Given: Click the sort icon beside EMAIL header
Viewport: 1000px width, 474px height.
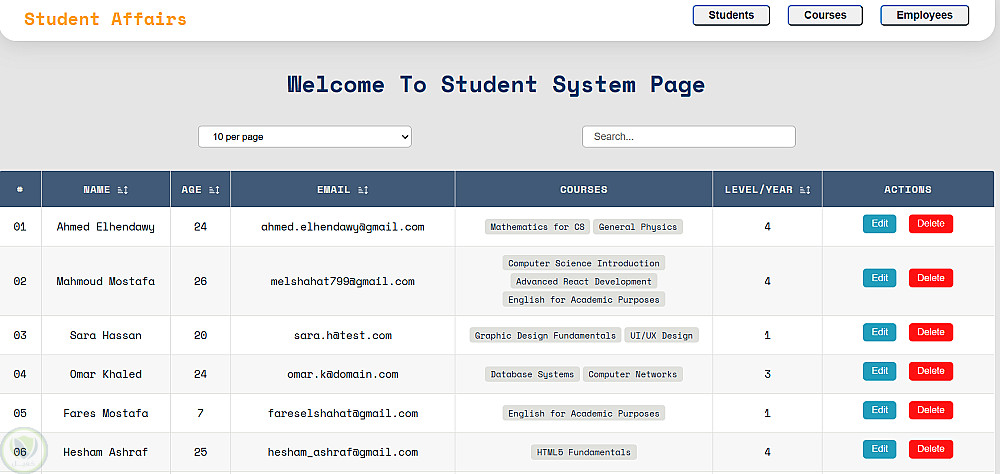Looking at the screenshot, I should coord(363,190).
